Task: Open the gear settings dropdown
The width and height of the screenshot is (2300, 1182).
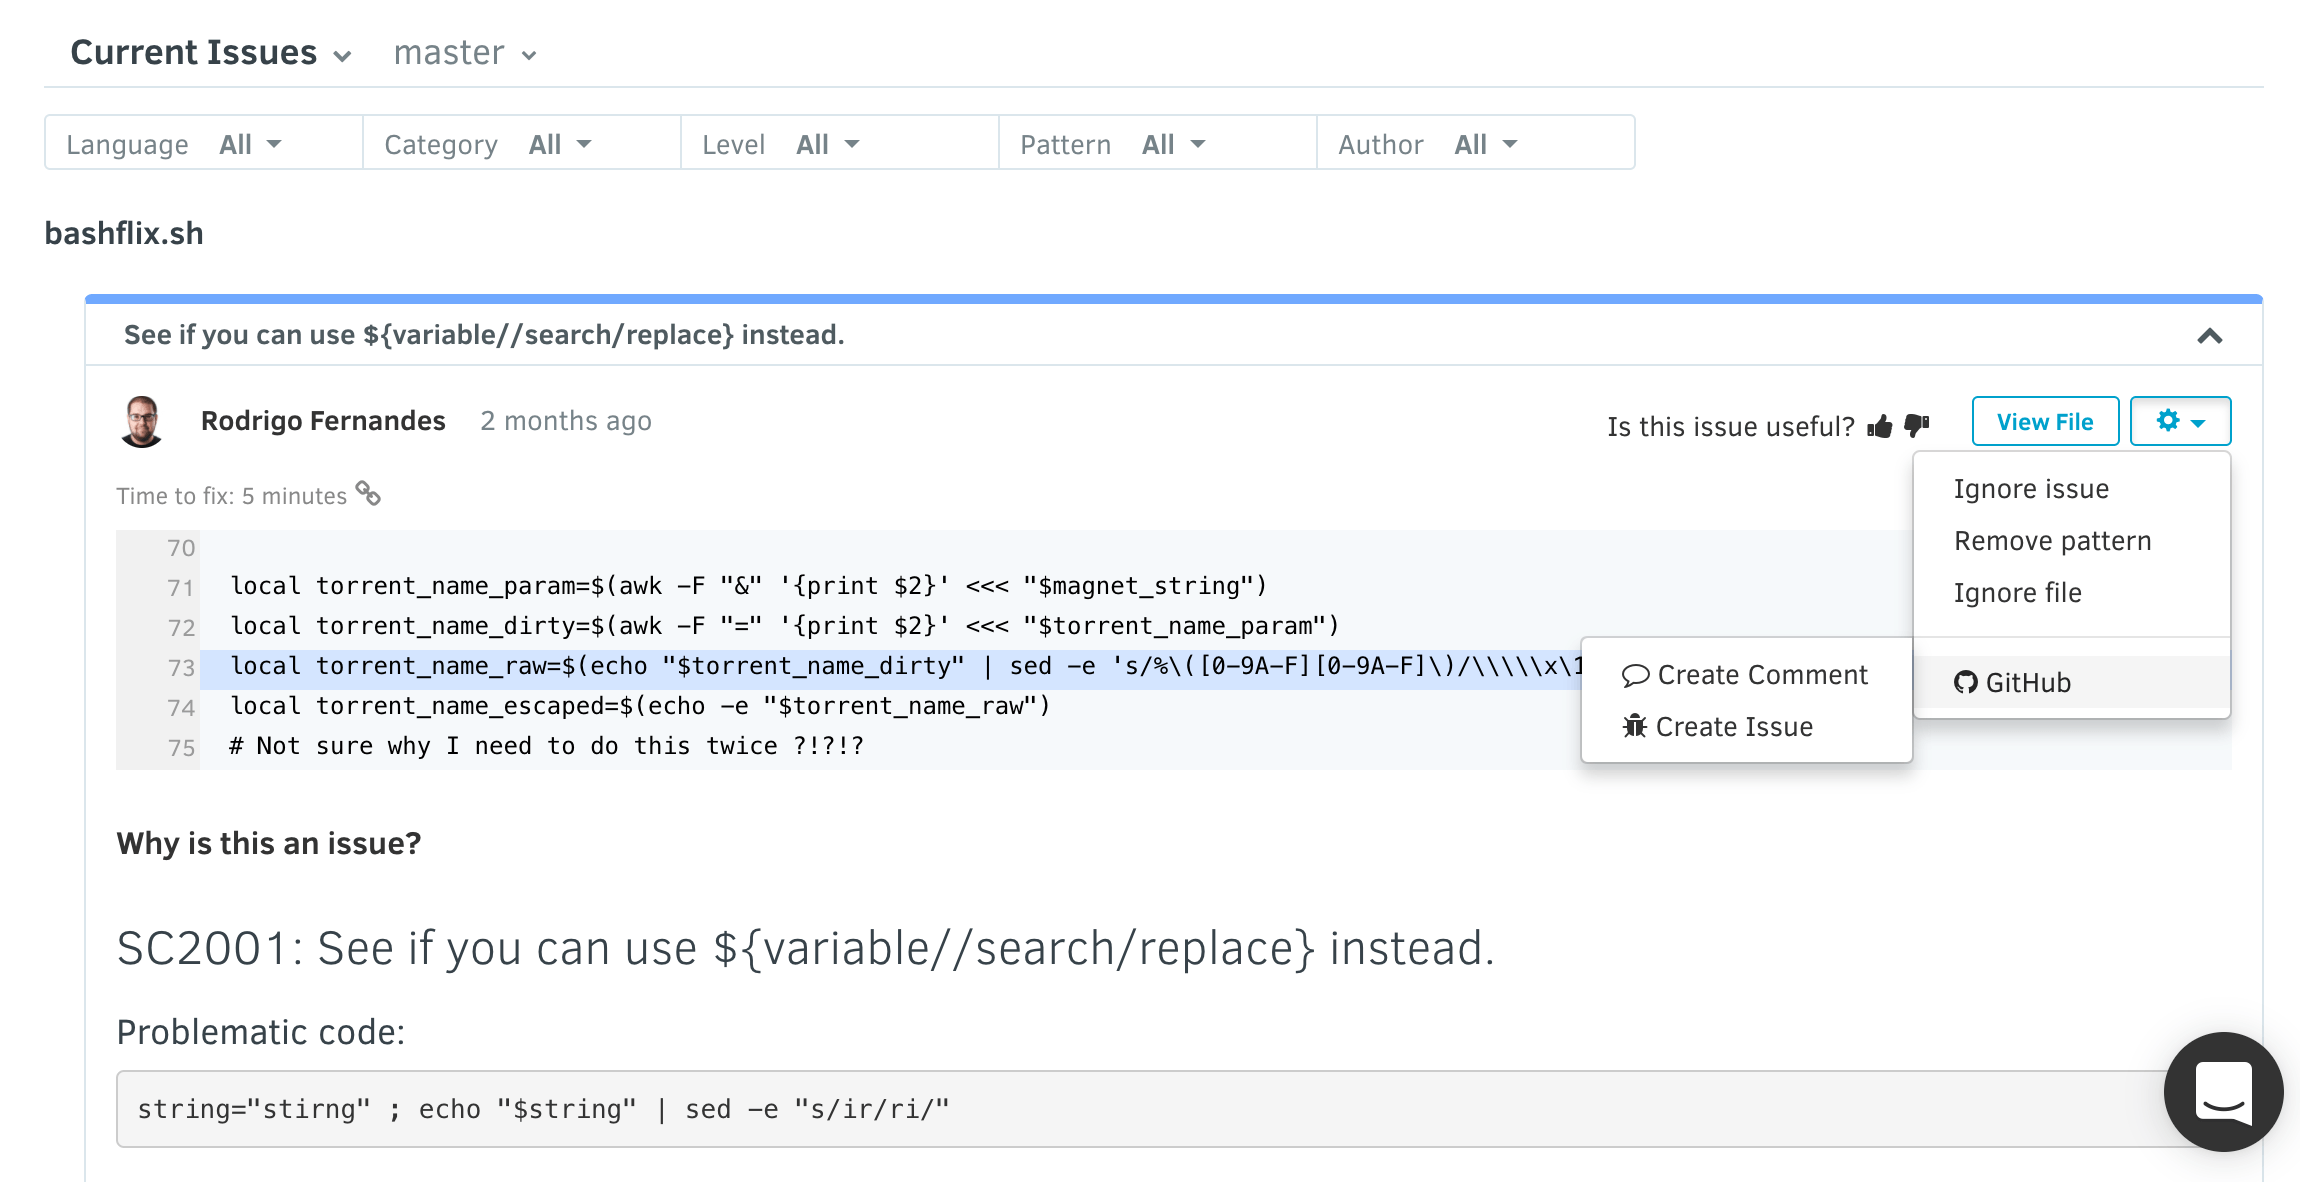Action: point(2180,421)
